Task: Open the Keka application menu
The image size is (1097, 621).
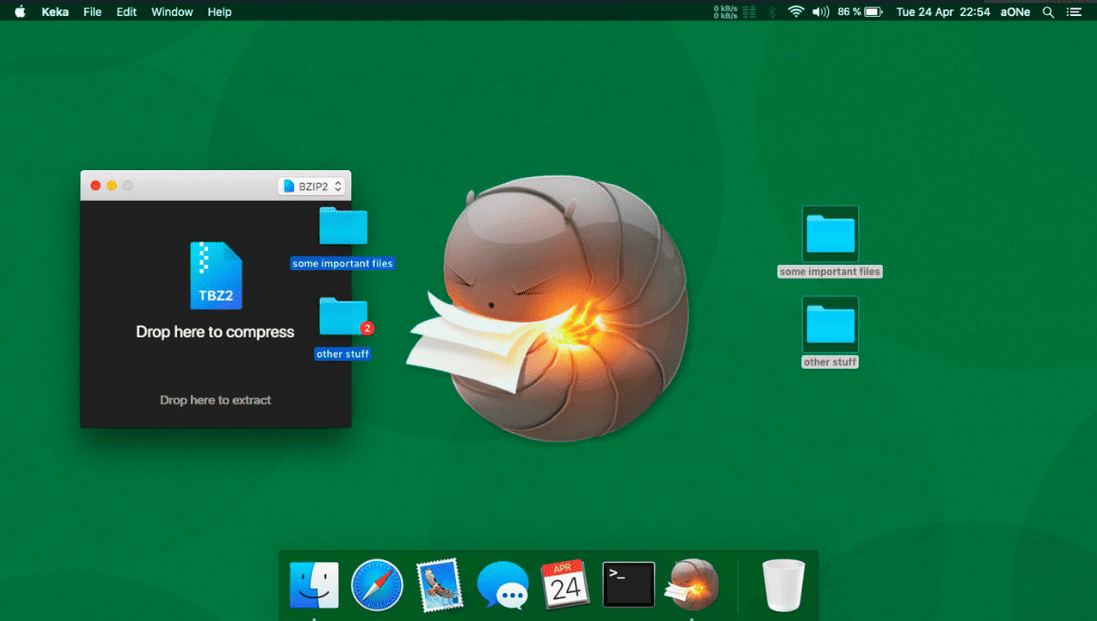Action: [55, 12]
